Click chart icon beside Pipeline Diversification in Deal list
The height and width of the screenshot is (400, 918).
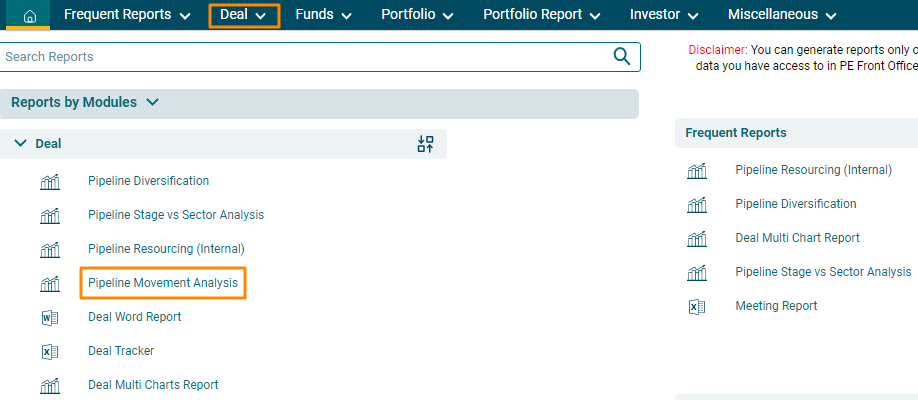50,181
